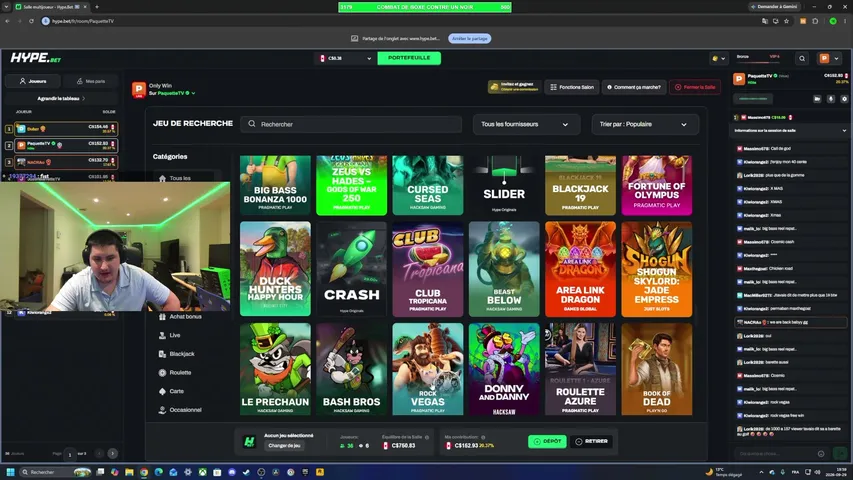Screen dimensions: 853x480
Task: Open the search magnifier in the header
Action: 802,58
